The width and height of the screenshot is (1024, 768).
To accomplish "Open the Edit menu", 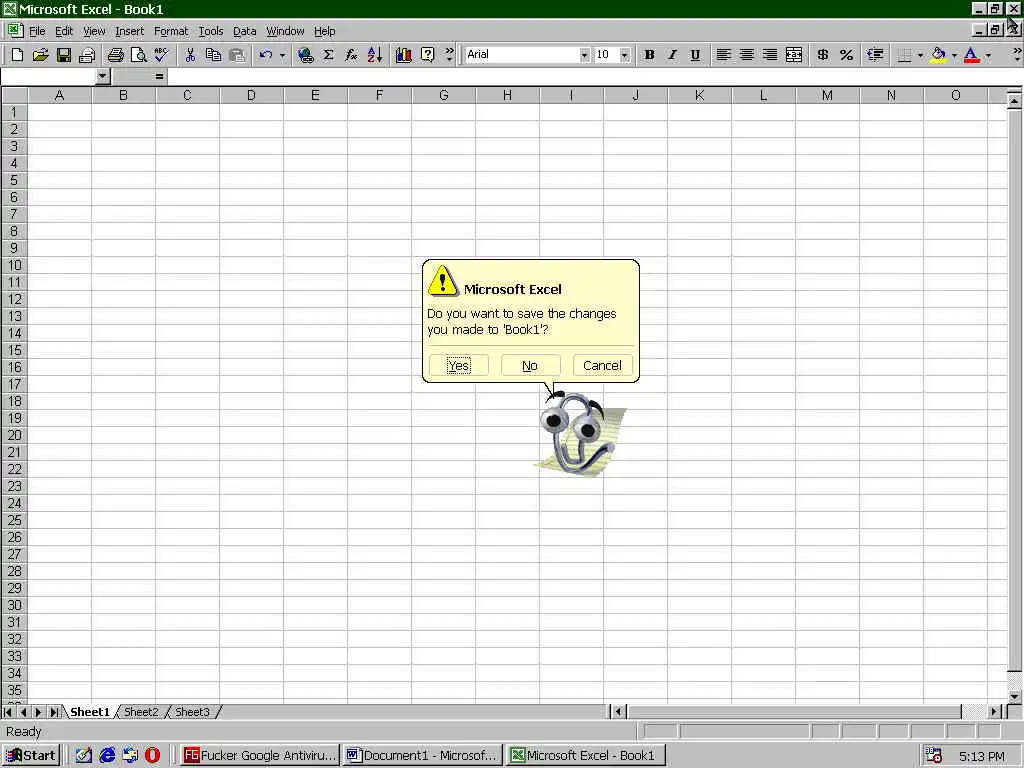I will [x=64, y=31].
